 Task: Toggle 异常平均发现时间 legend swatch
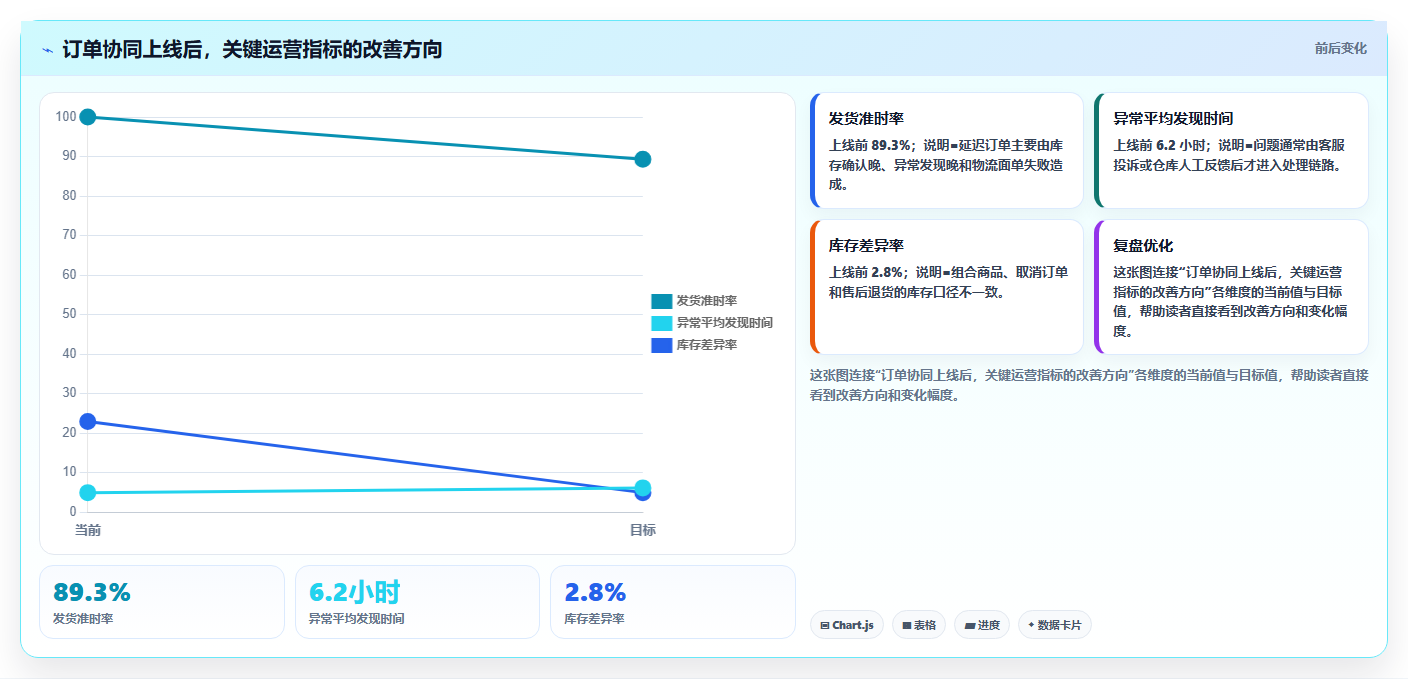coord(662,323)
